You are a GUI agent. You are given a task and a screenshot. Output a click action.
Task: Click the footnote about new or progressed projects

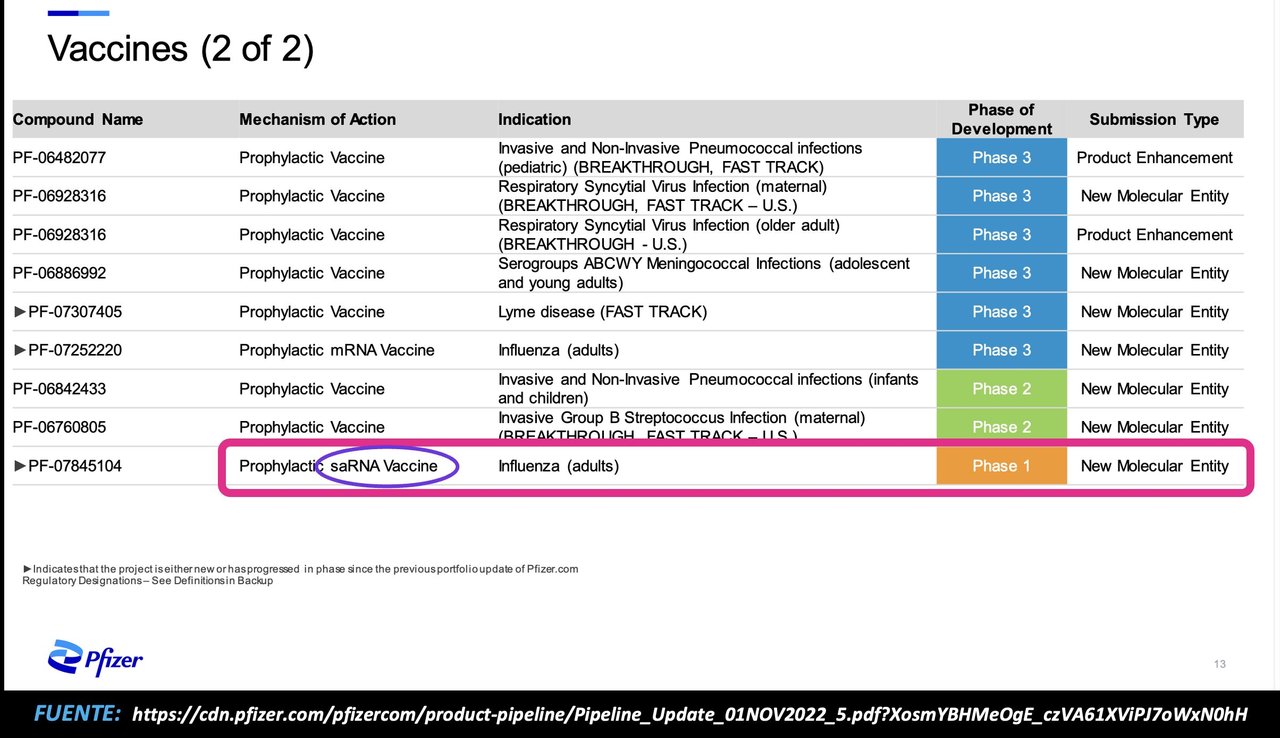coord(300,569)
